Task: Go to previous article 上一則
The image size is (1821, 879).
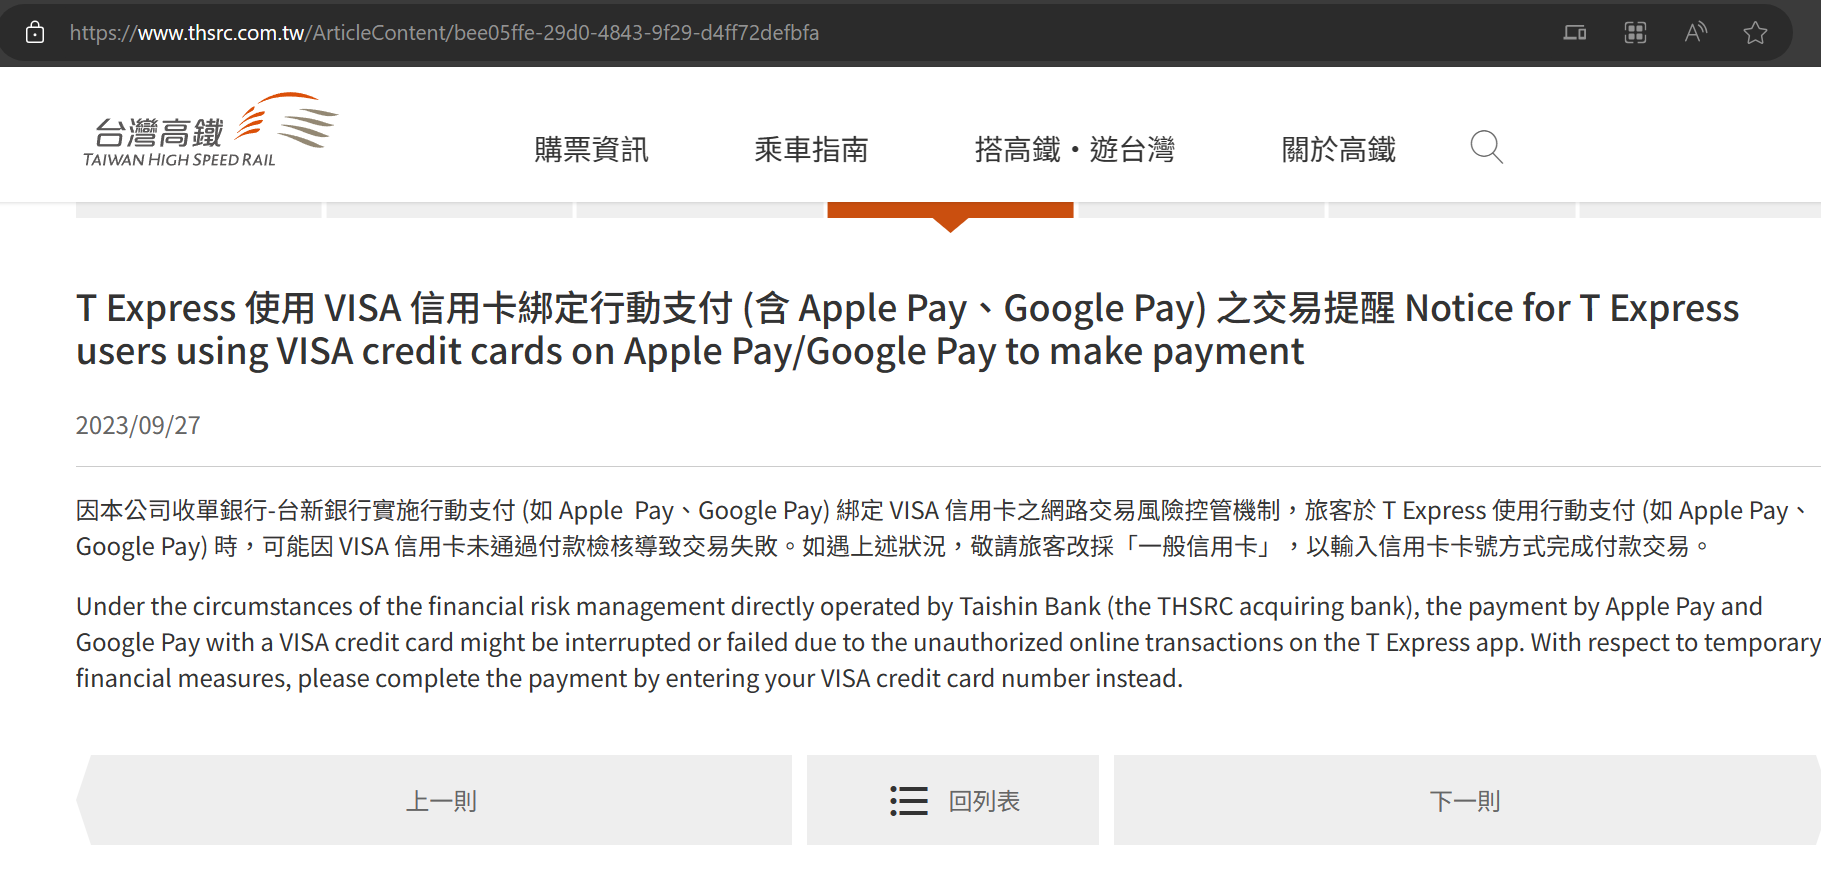Action: coord(434,800)
